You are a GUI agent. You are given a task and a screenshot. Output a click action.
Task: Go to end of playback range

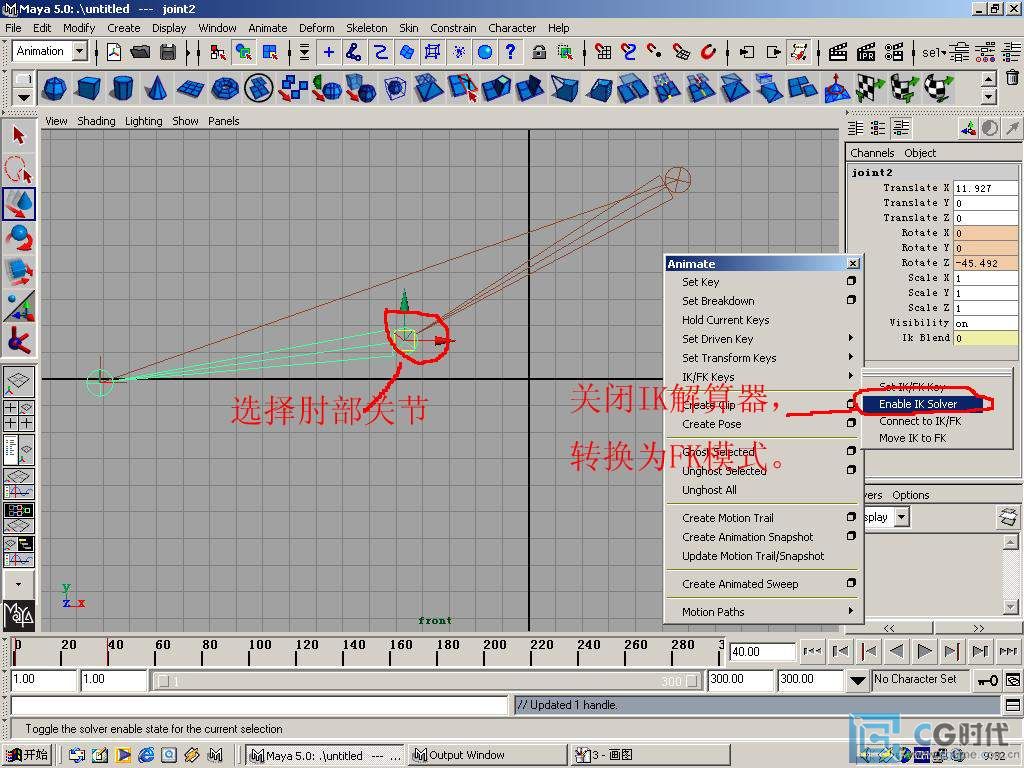pos(1008,651)
